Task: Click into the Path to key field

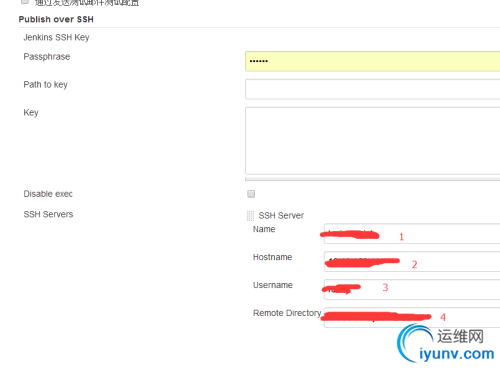Action: [x=372, y=89]
